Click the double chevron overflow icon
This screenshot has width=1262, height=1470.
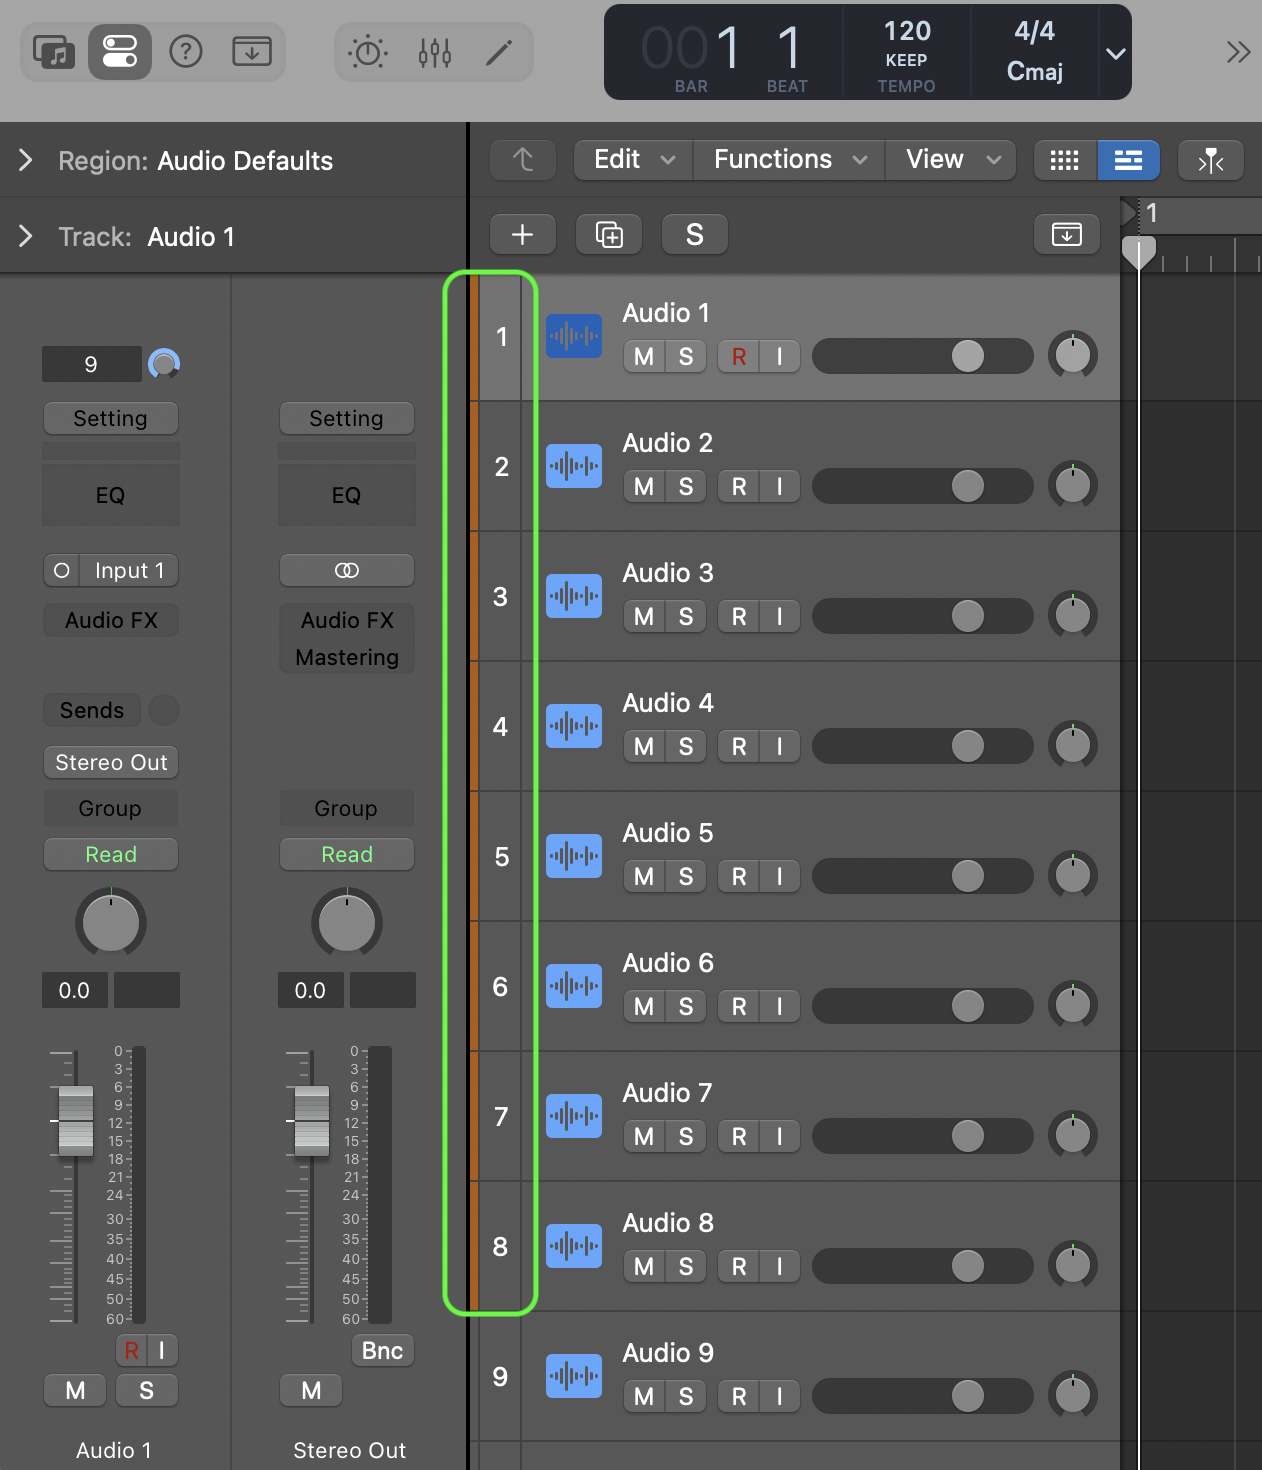pyautogui.click(x=1238, y=52)
